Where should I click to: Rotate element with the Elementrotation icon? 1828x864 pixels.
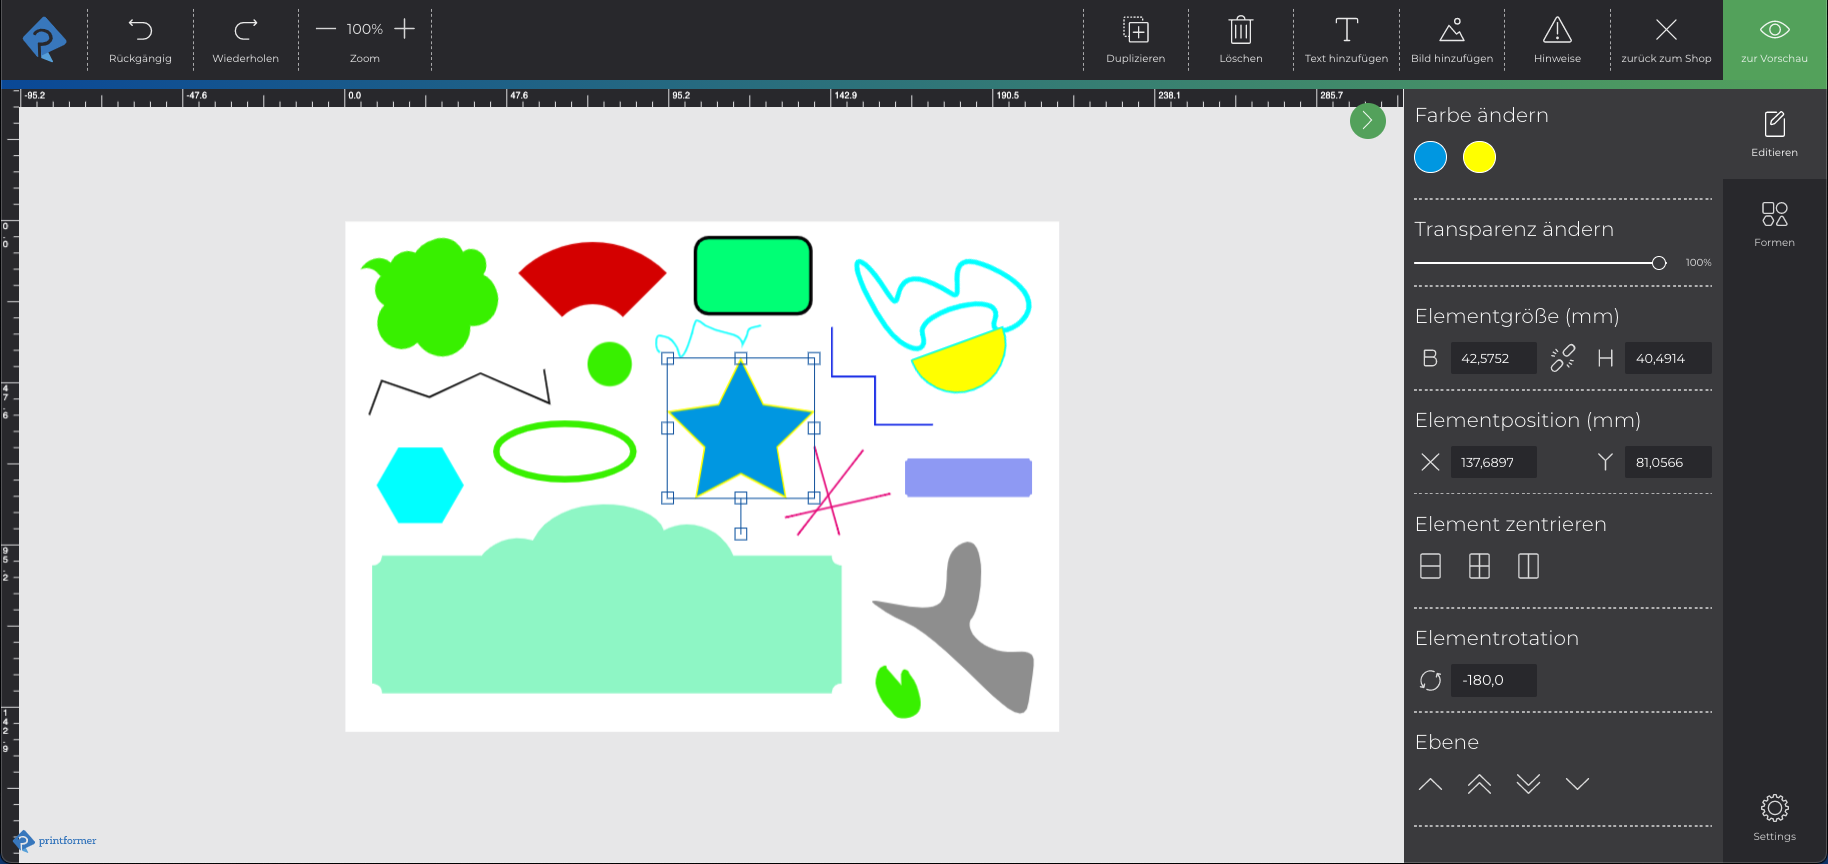click(1430, 680)
